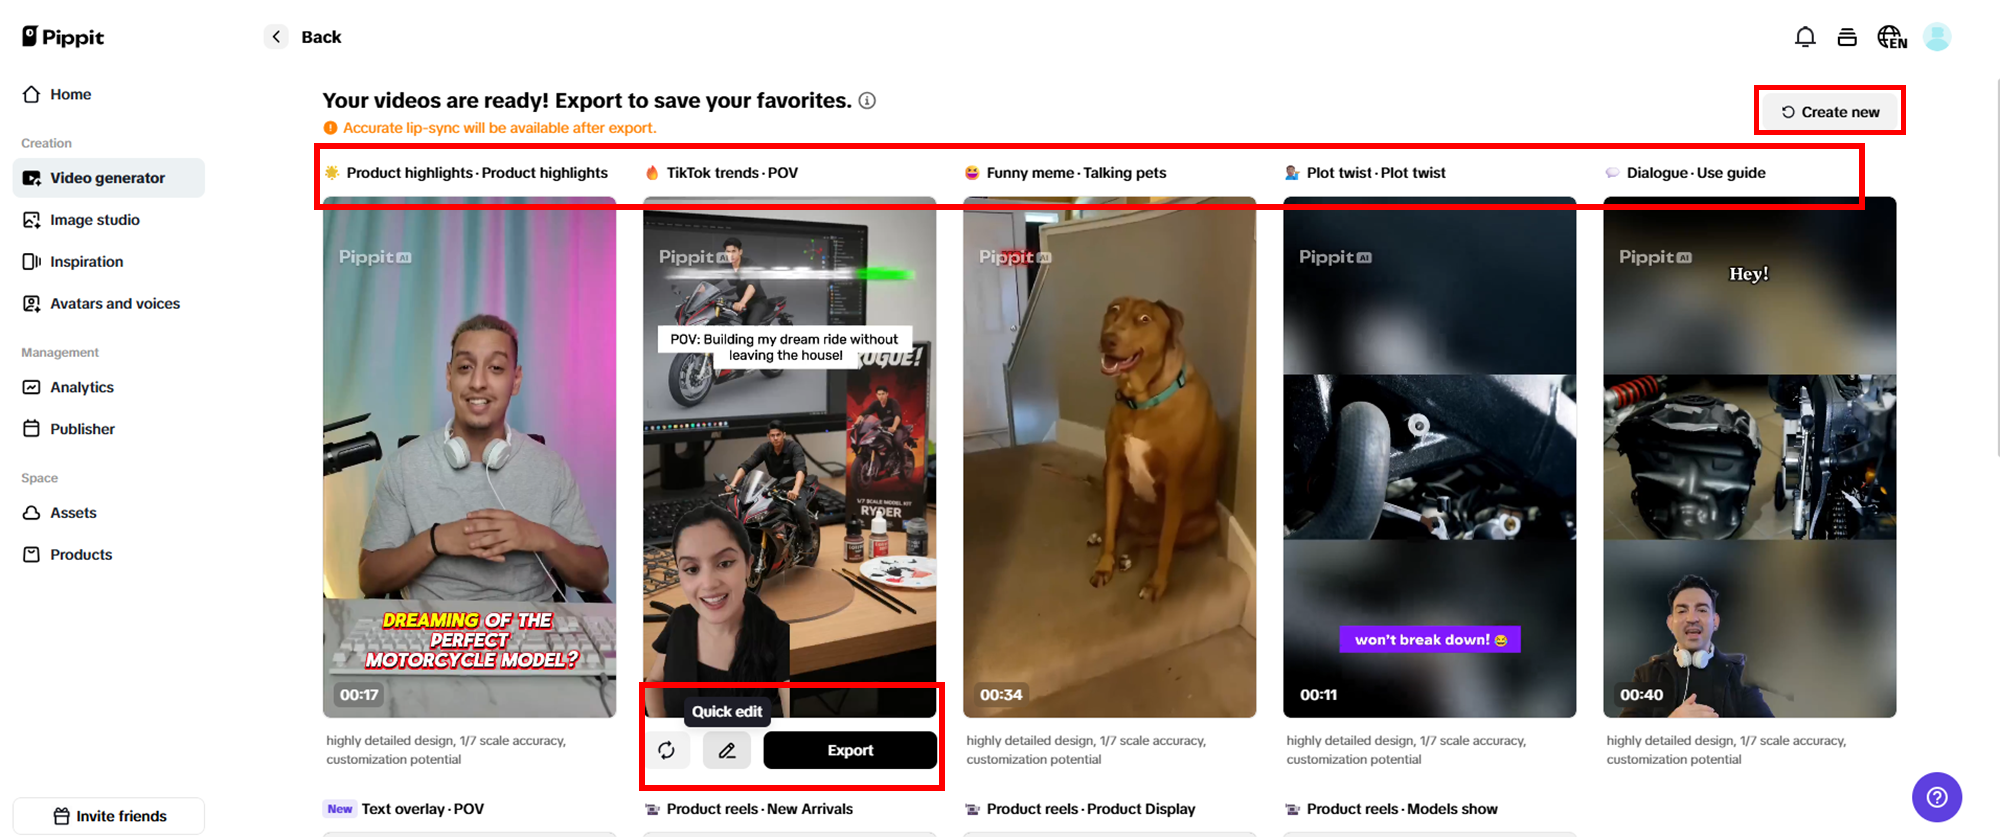Click the Back arrow chevron
This screenshot has width=2000, height=837.
(277, 37)
